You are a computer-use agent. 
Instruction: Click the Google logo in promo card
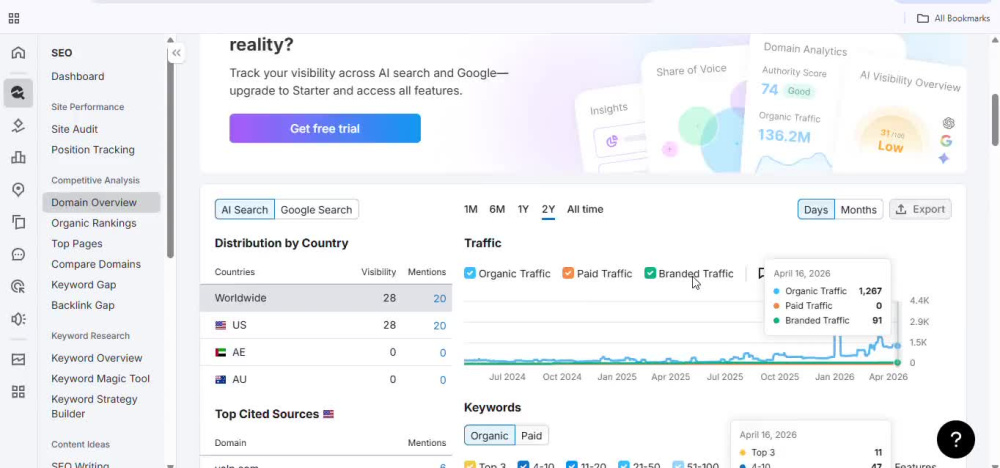pyautogui.click(x=946, y=141)
